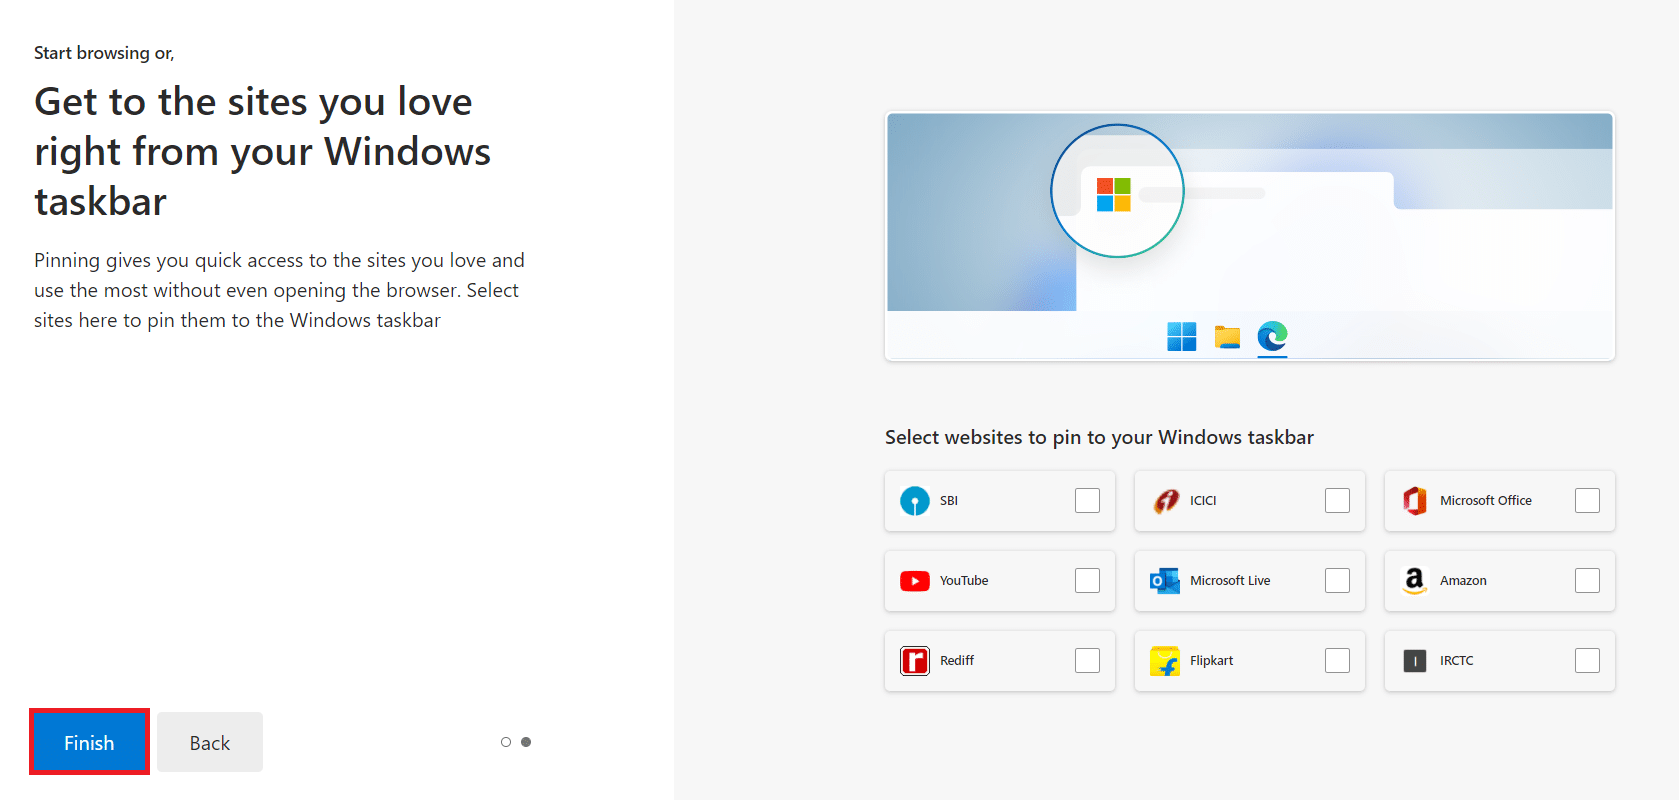
Task: Click the ICICI logo icon
Action: point(1165,501)
